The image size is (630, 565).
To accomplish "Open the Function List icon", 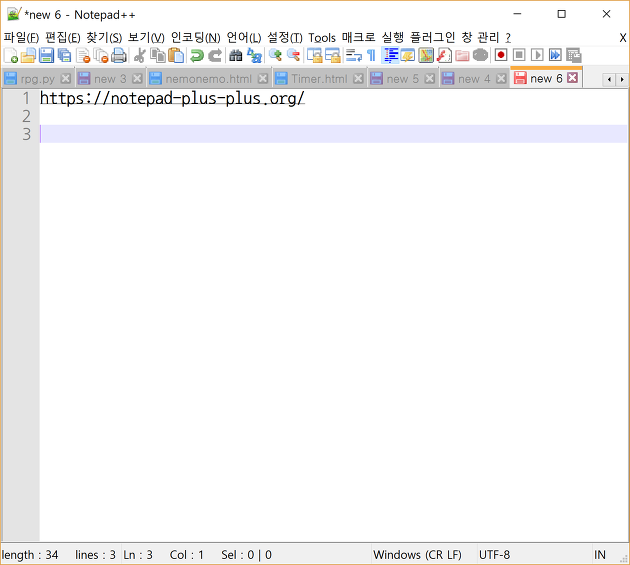I will tap(444, 55).
